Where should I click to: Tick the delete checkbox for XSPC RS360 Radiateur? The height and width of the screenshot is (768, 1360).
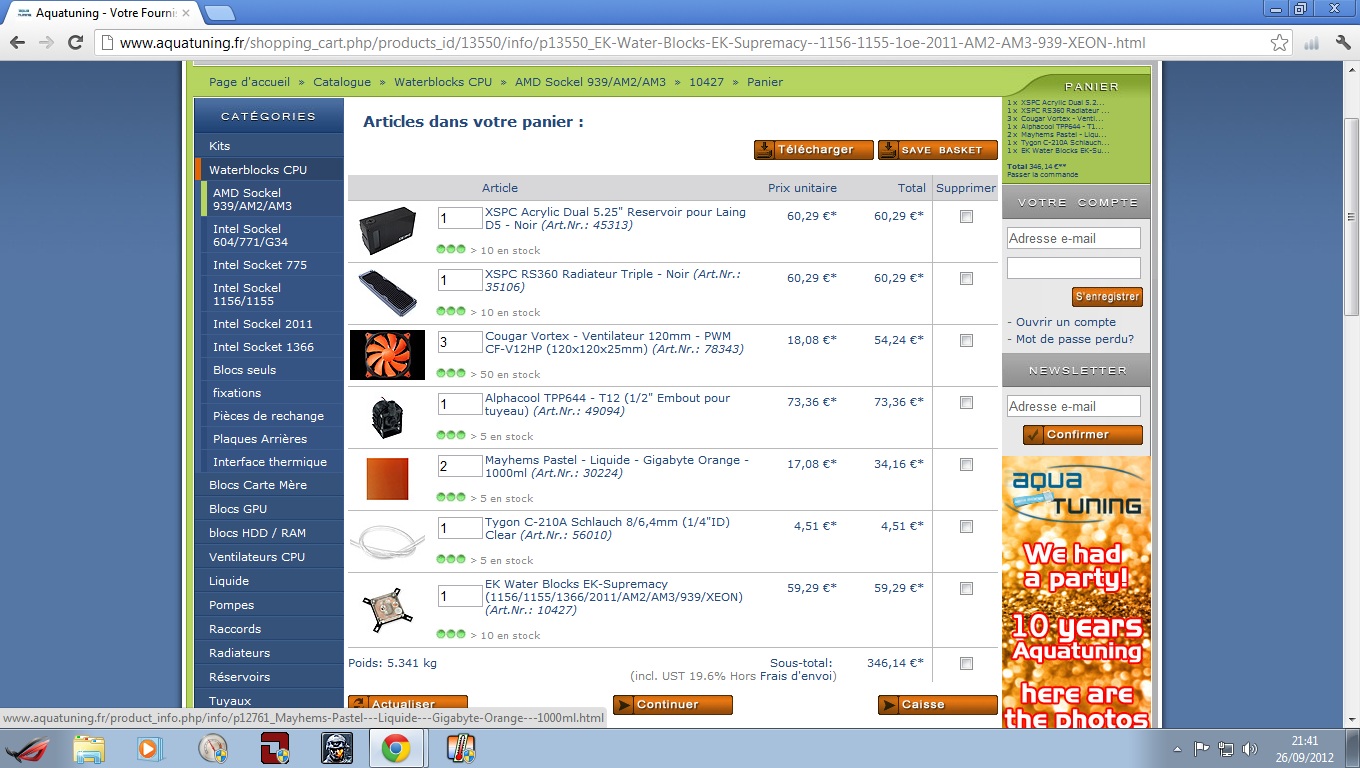coord(966,279)
